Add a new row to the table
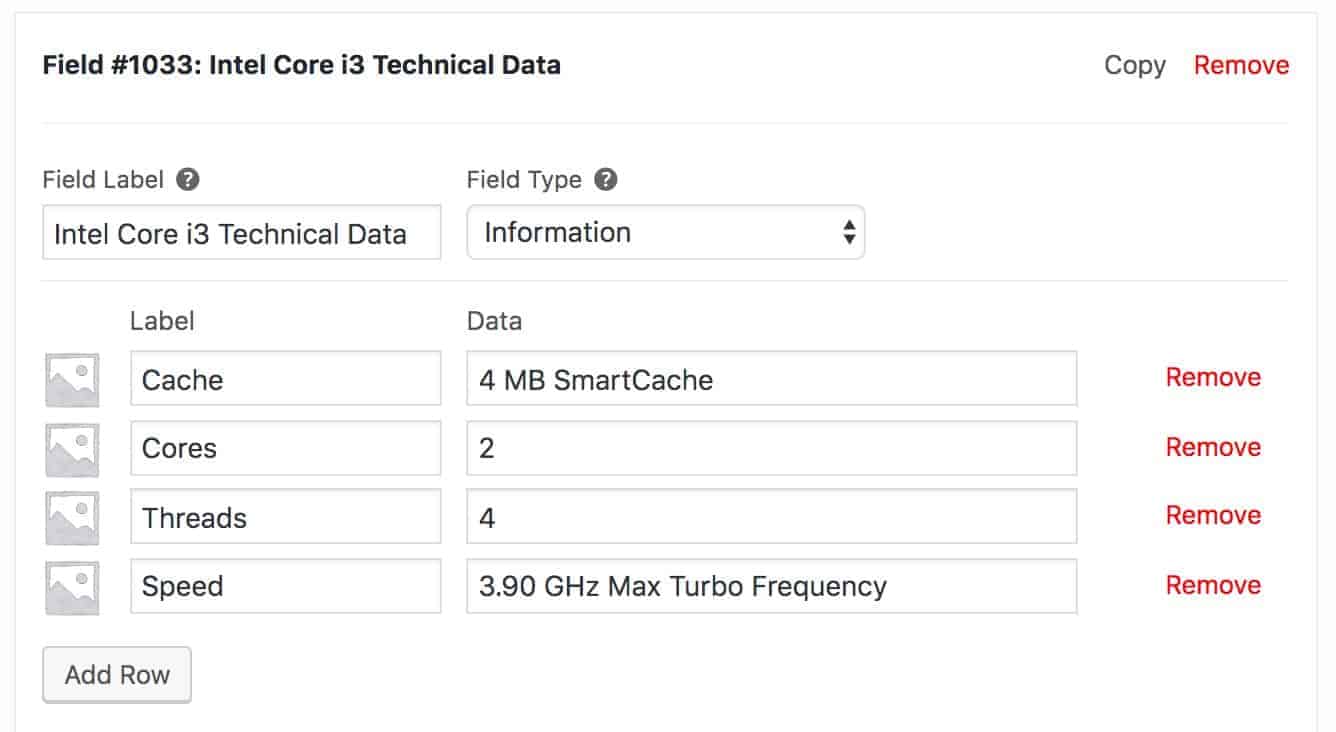Screen dimensions: 1336x732 [x=117, y=675]
